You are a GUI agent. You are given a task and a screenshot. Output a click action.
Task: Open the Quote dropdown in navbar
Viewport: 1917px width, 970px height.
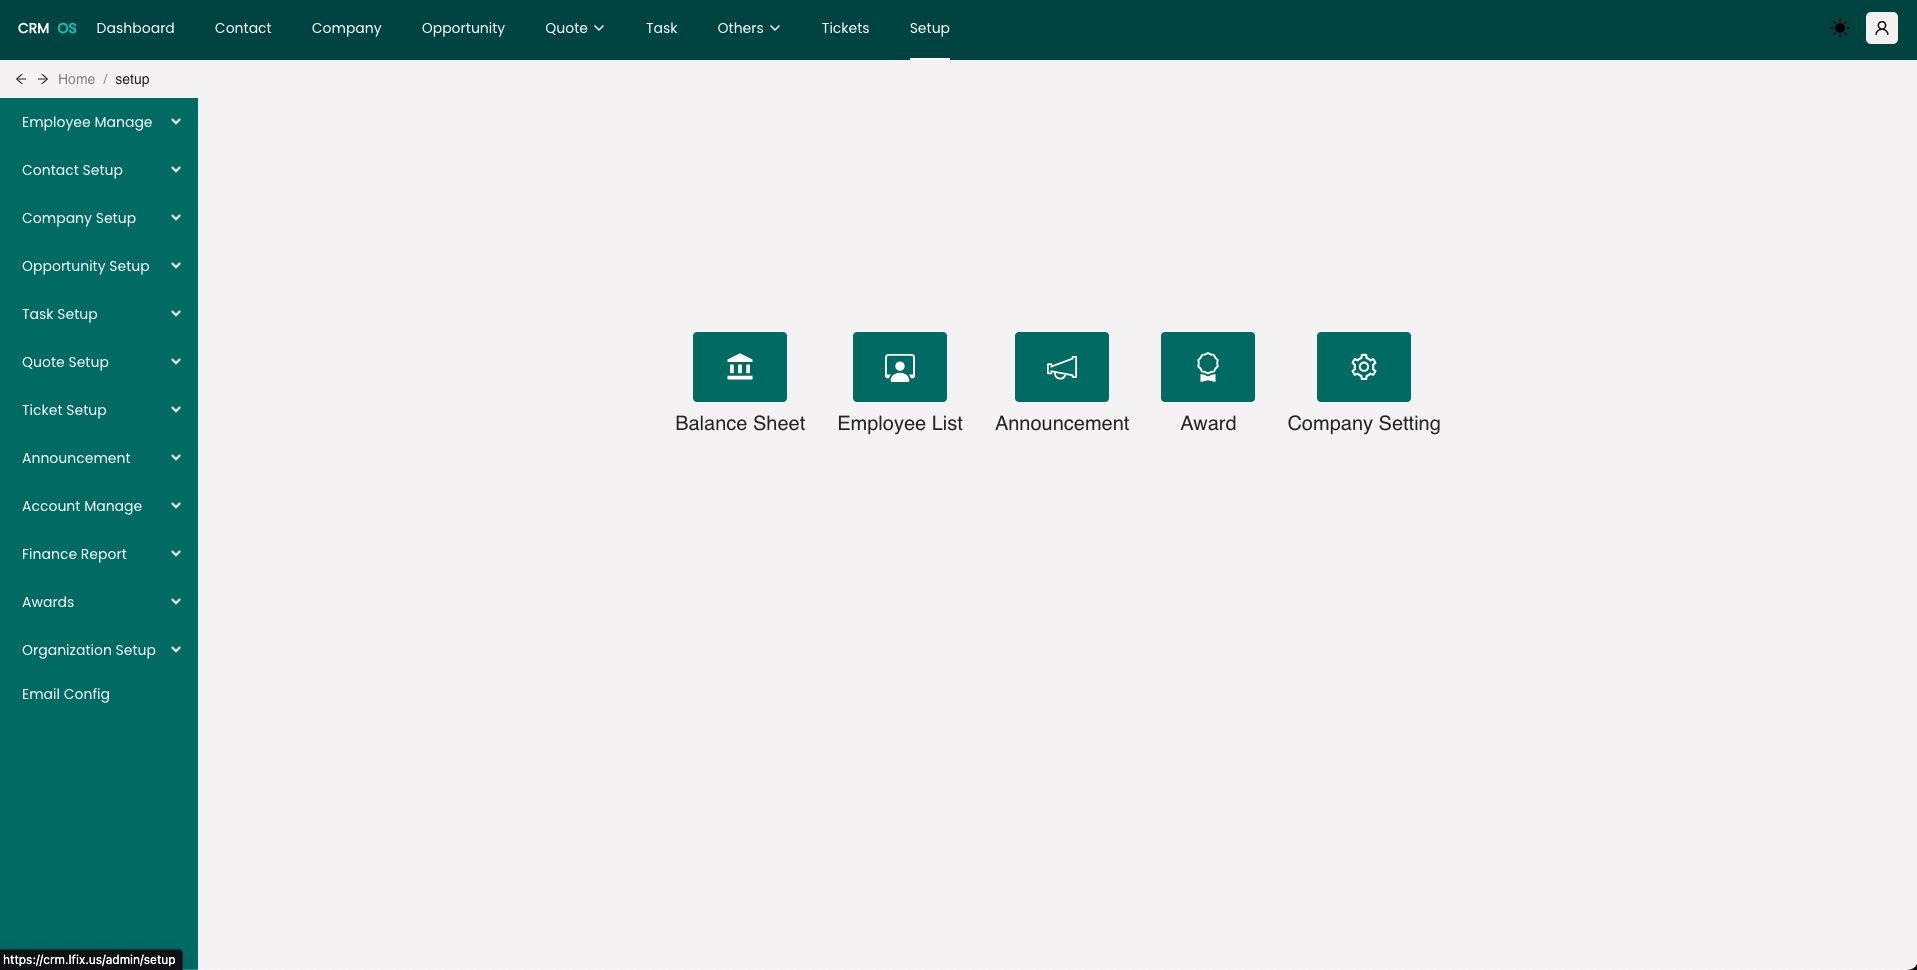point(574,28)
